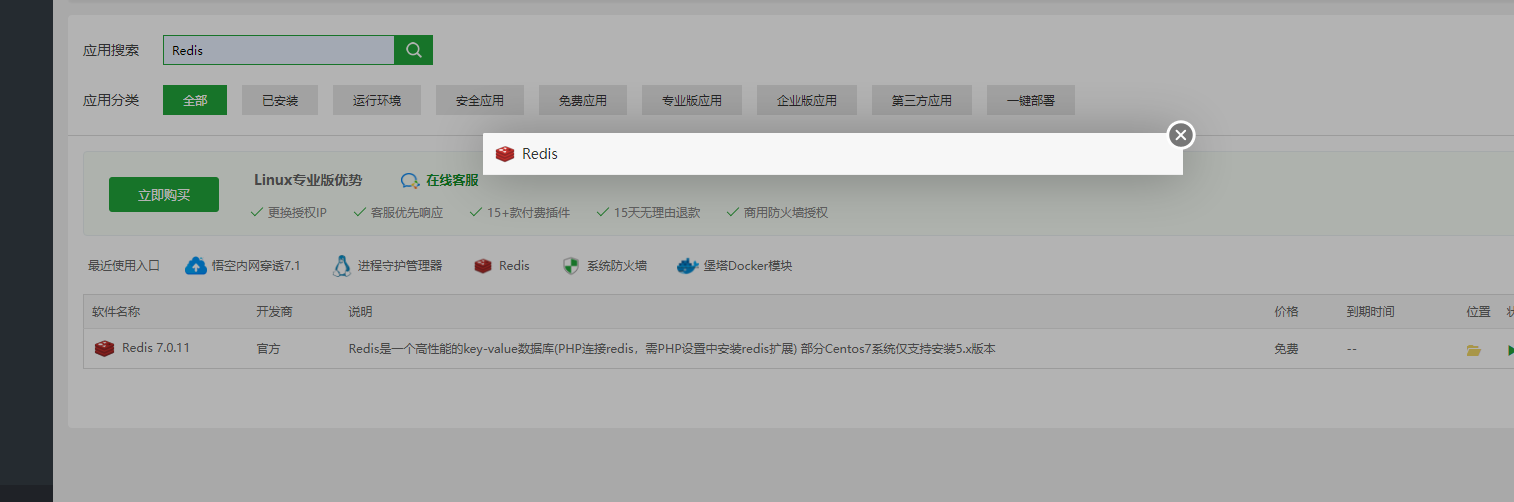Screen dimensions: 1514x502
Task: Click the 说明 column header
Action: 360,312
